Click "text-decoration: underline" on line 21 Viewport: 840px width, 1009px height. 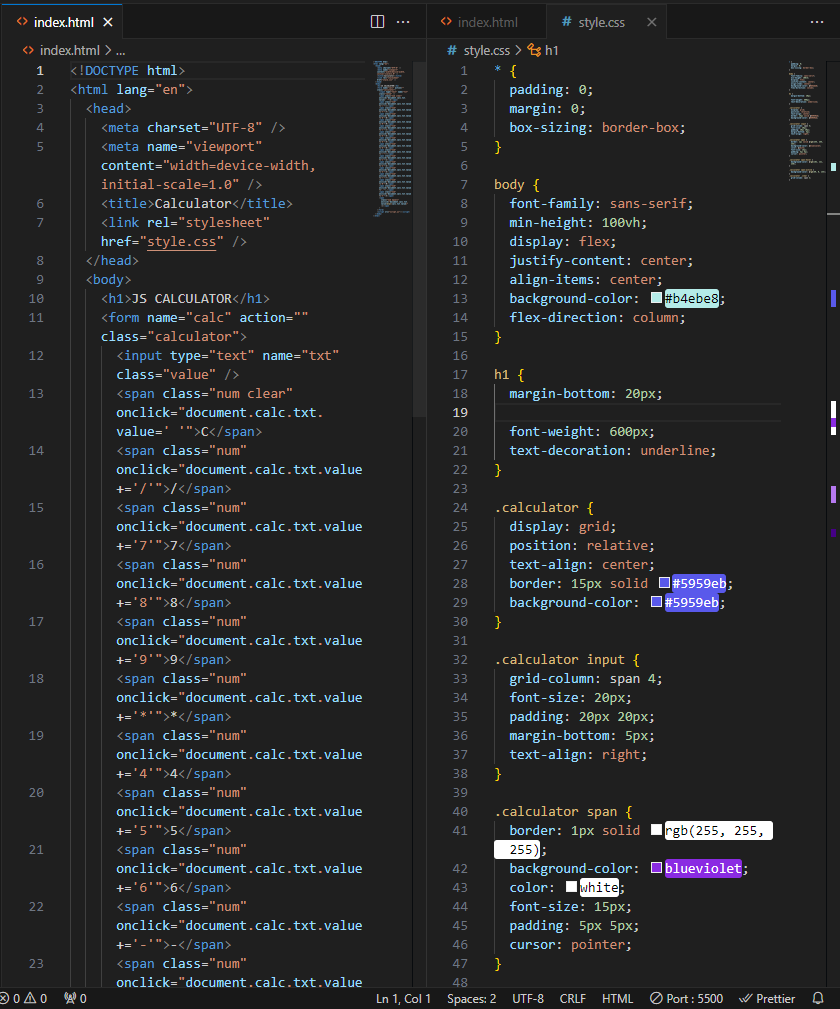(x=612, y=450)
